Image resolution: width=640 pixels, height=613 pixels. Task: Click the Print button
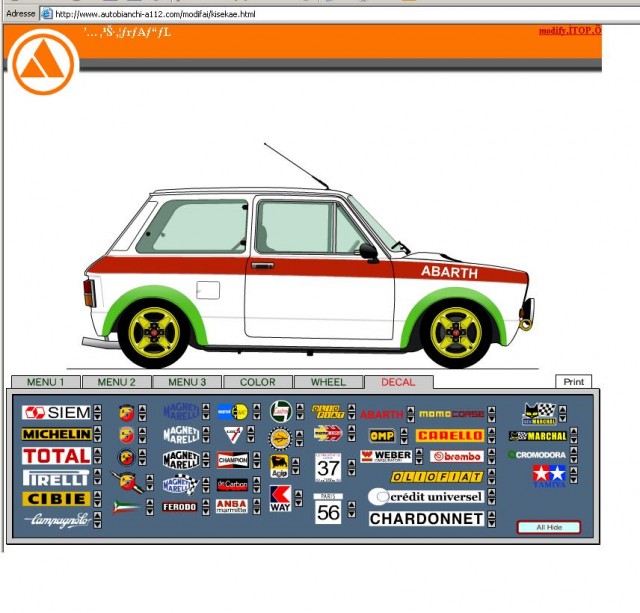coord(573,382)
